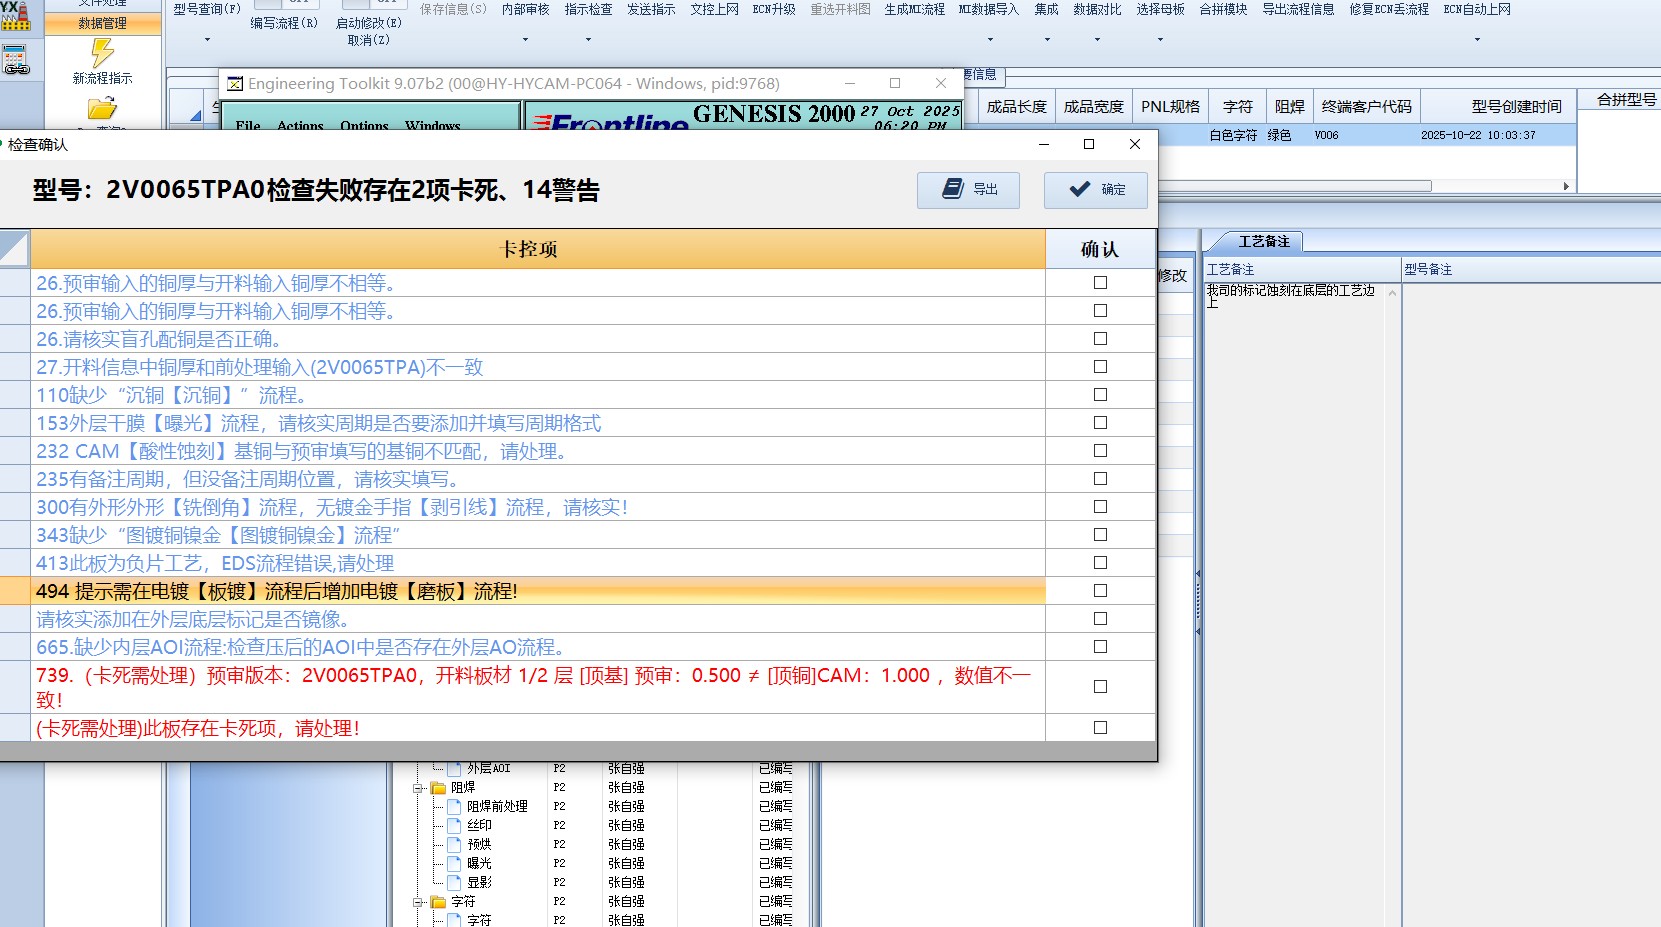The width and height of the screenshot is (1661, 927).
Task: Click the 确定 confirm button
Action: (1095, 190)
